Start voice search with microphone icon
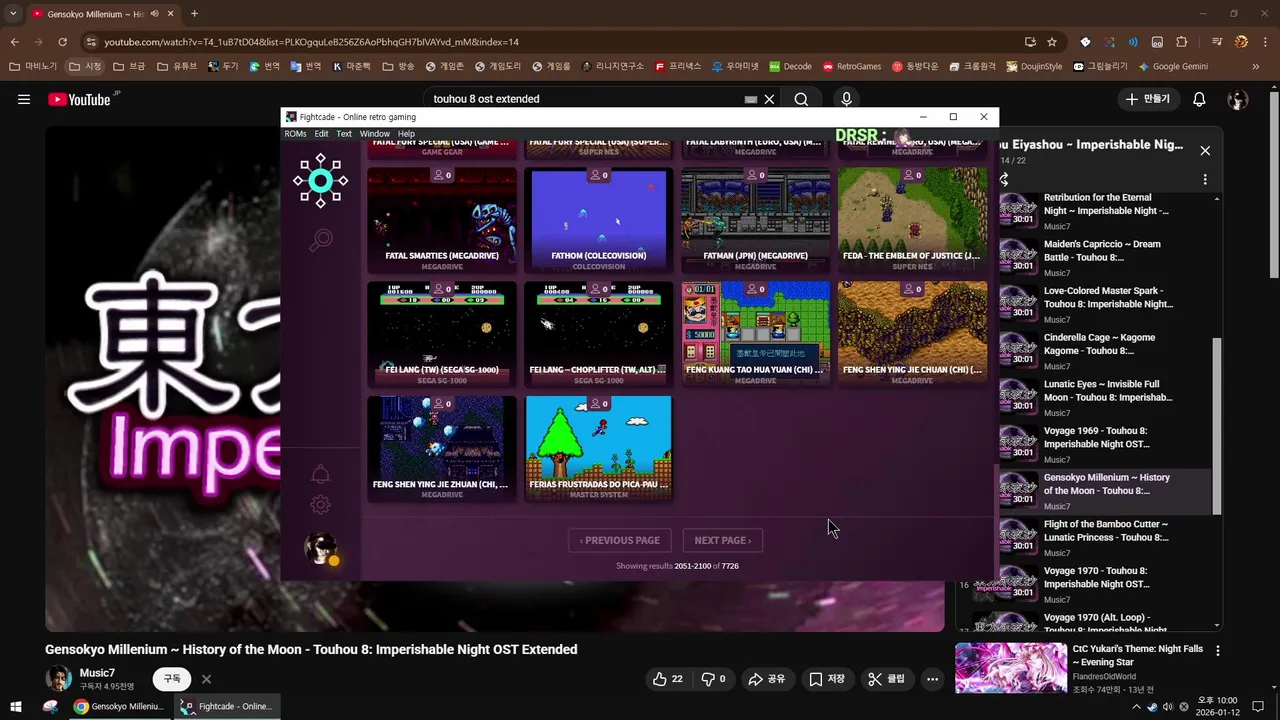1280x720 pixels. [x=846, y=99]
